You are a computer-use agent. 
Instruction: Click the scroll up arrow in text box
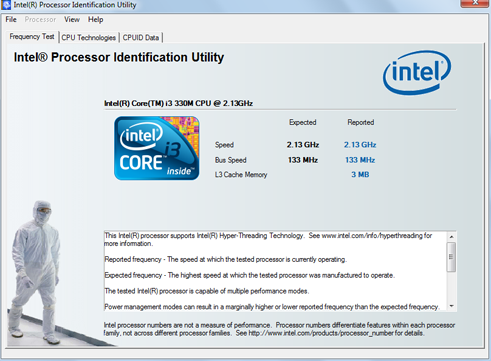452,236
